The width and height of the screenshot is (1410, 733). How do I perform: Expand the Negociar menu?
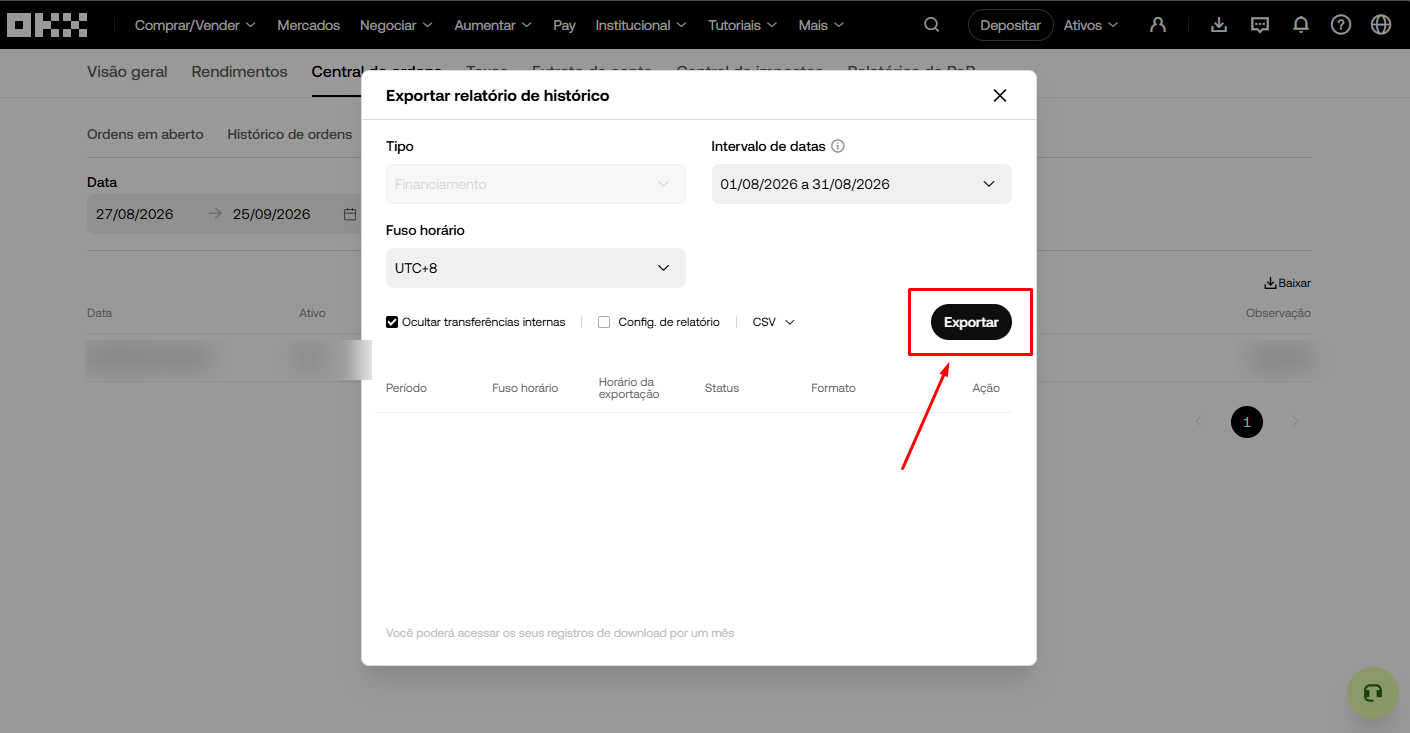point(396,25)
